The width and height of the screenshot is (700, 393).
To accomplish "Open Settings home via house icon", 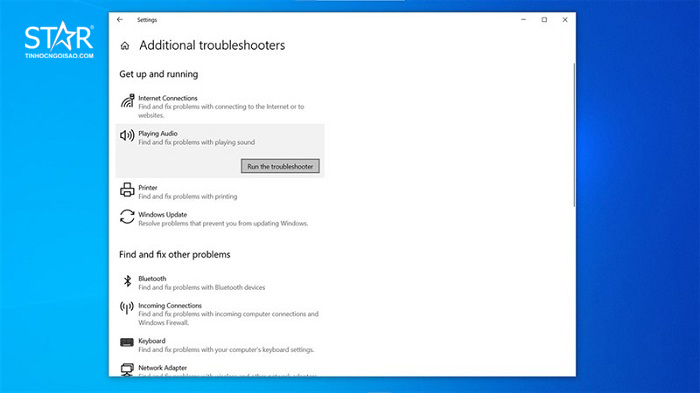I will [125, 46].
